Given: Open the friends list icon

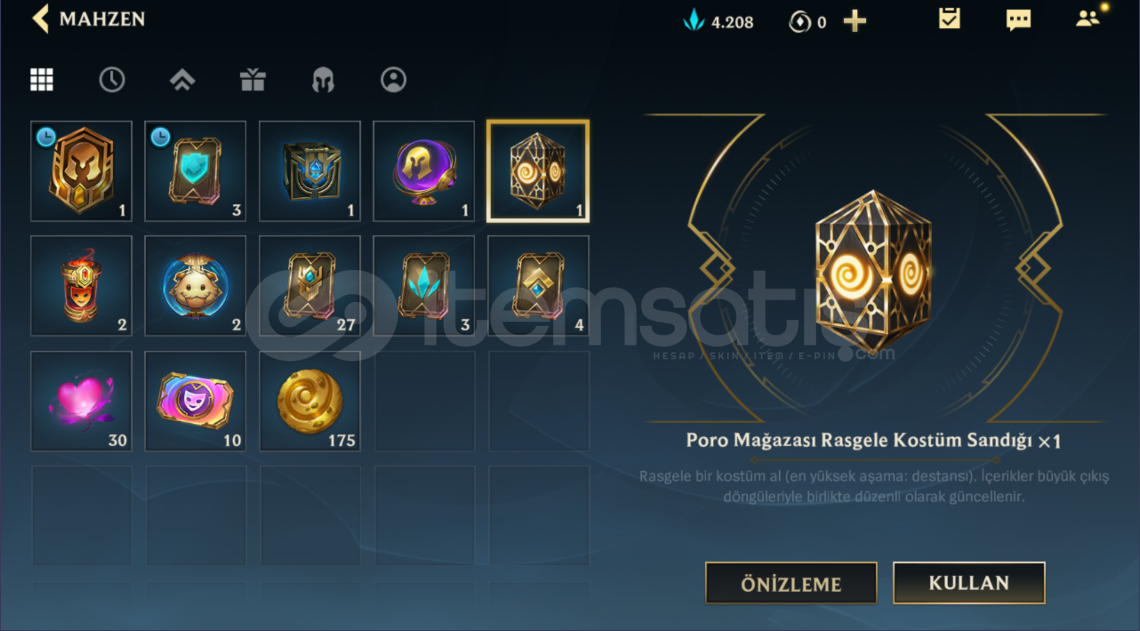Looking at the screenshot, I should pos(1088,18).
